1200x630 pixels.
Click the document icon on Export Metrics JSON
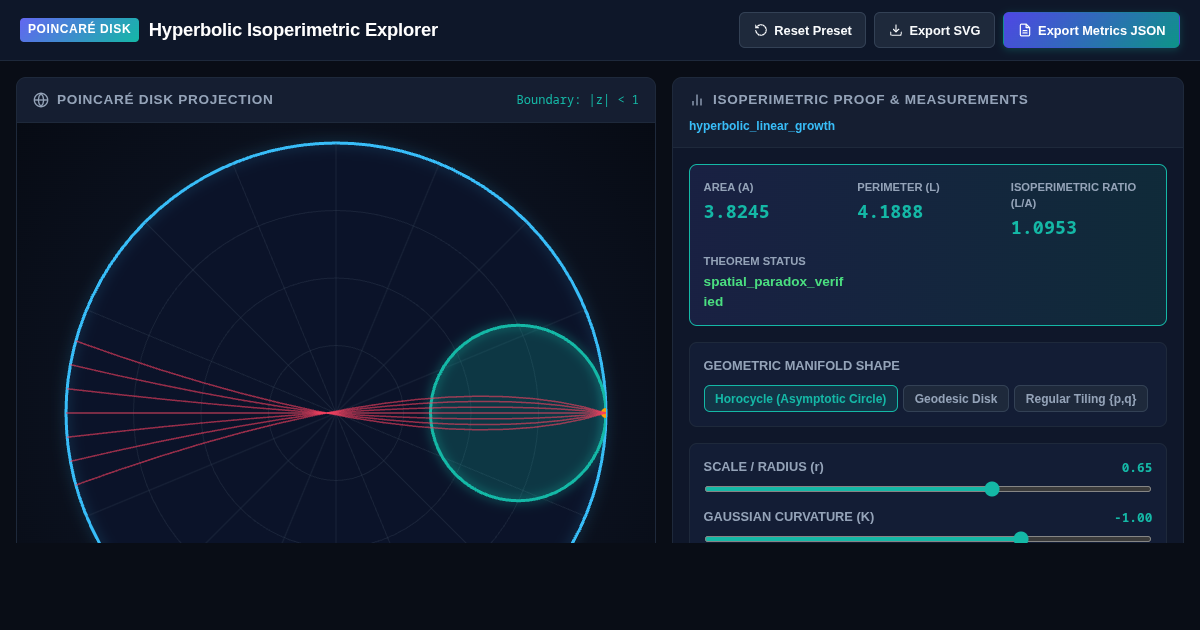coord(1025,30)
